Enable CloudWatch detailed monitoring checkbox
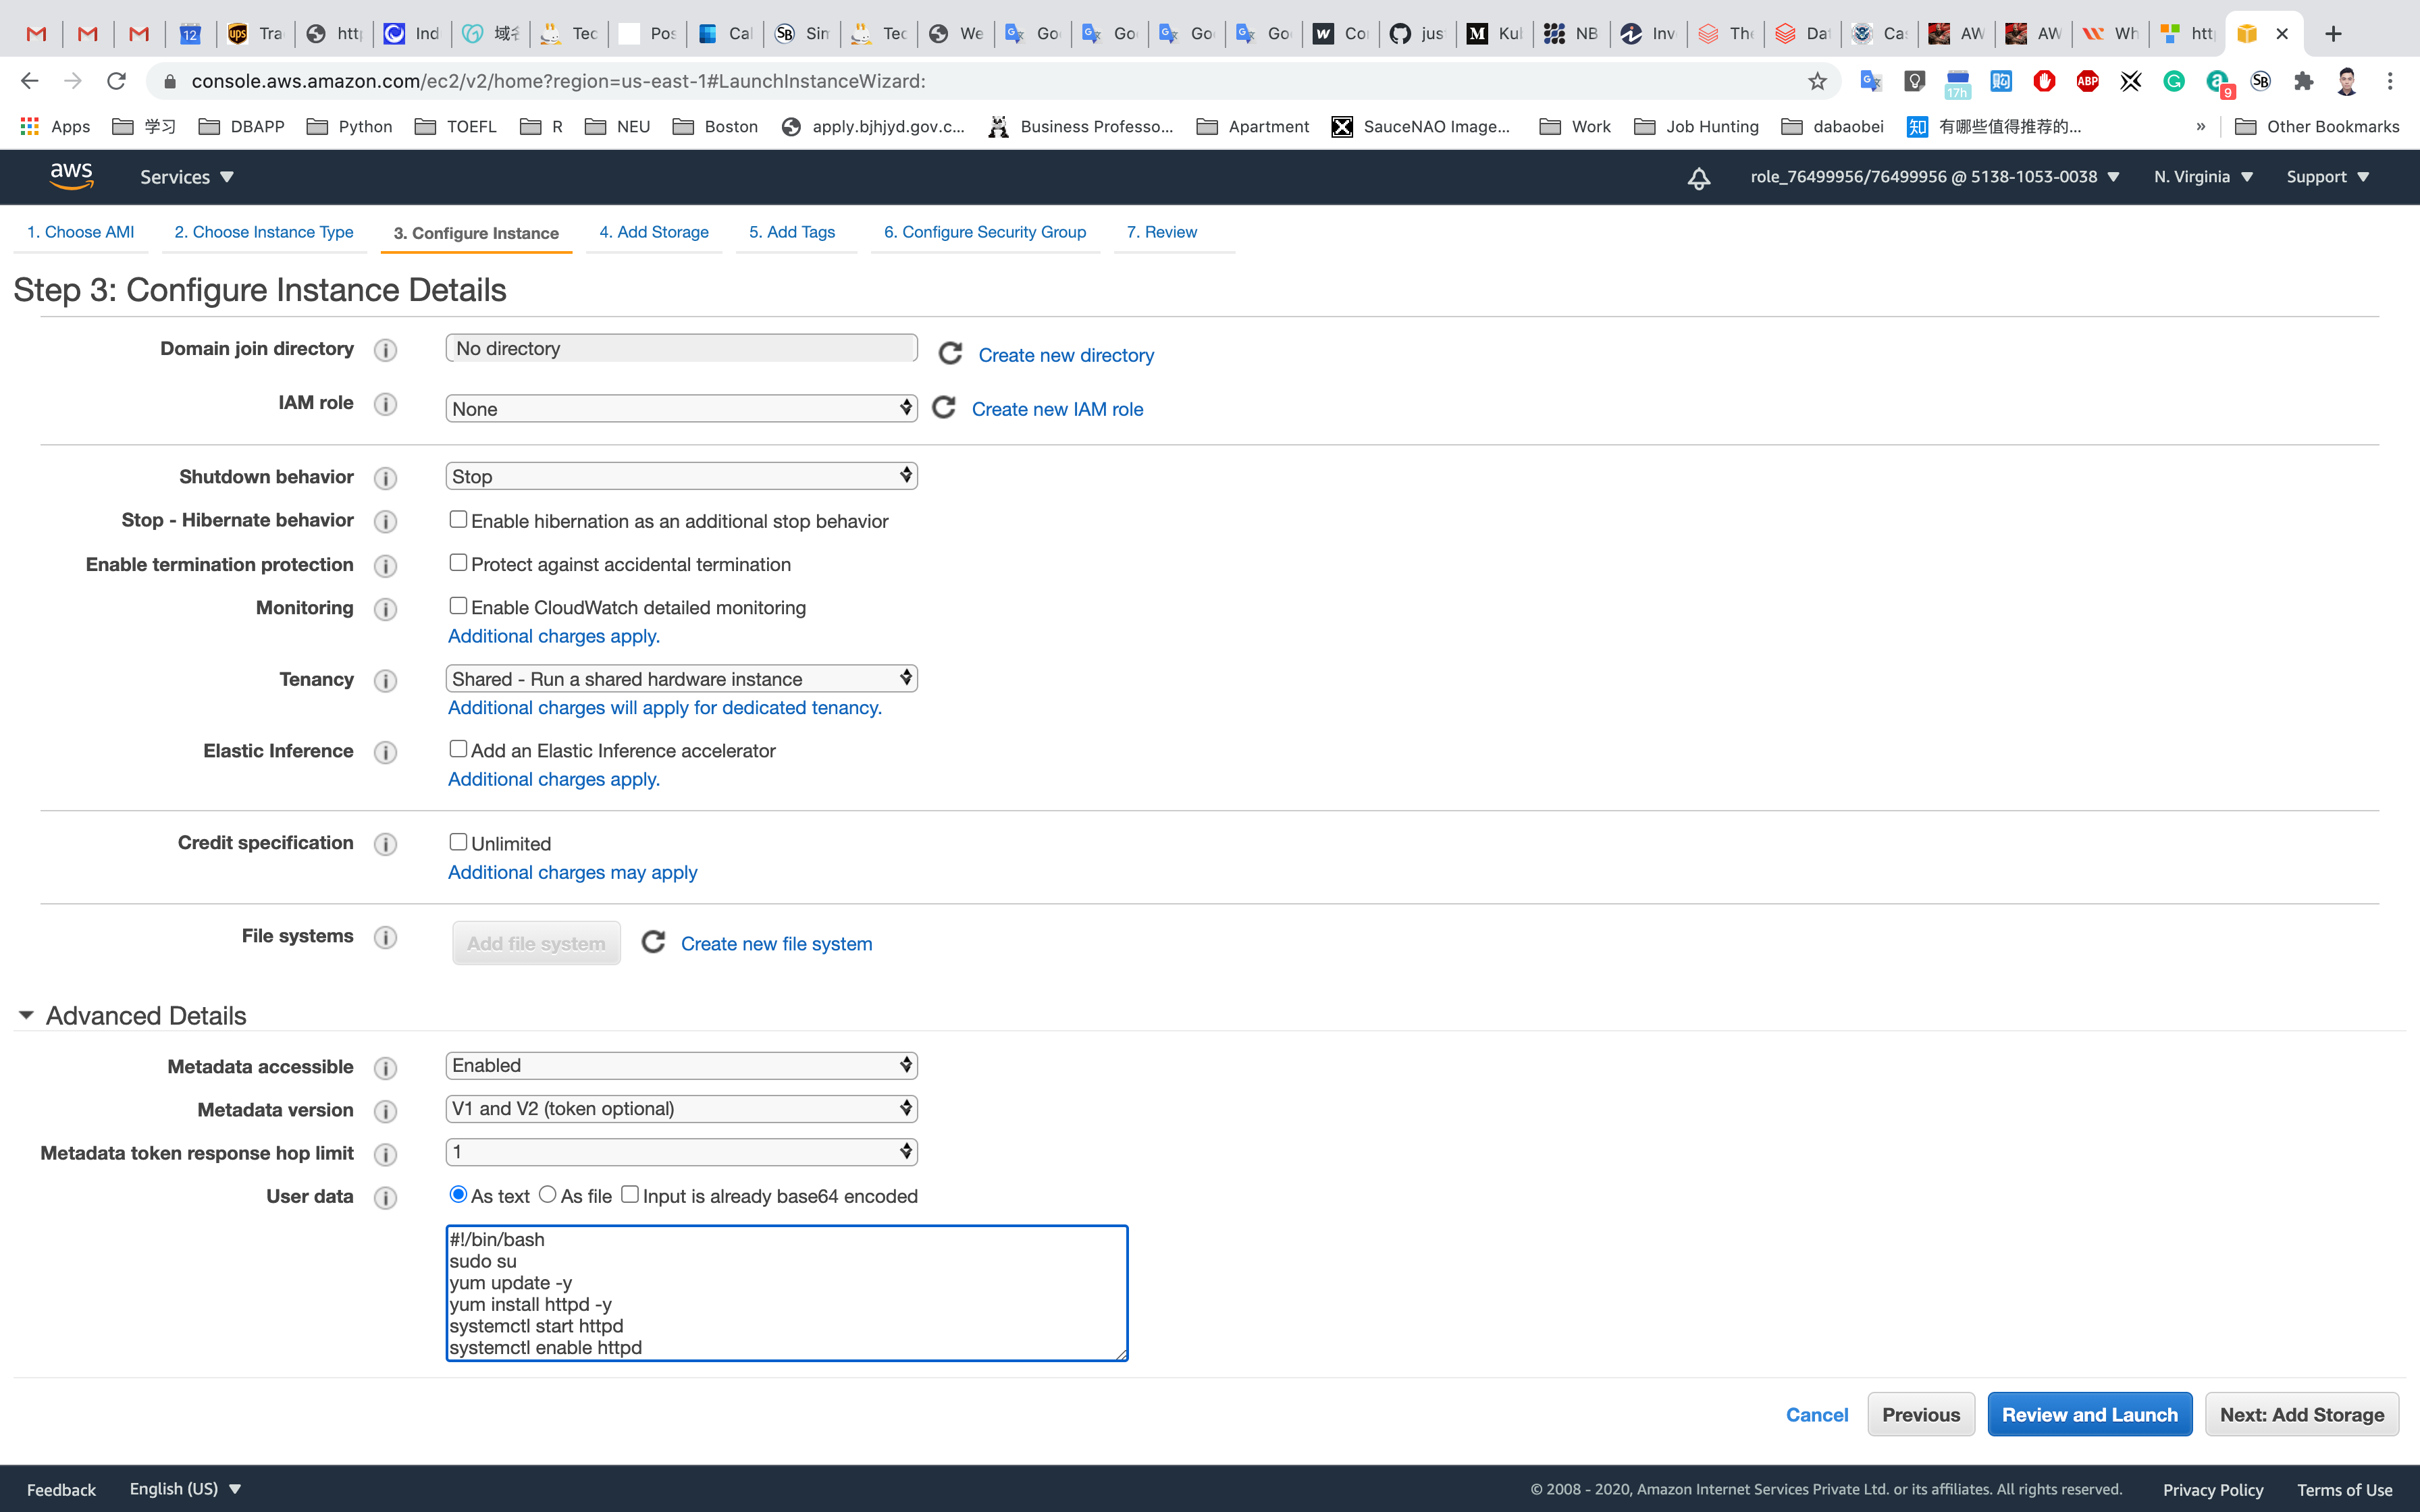Image resolution: width=2420 pixels, height=1512 pixels. point(458,606)
